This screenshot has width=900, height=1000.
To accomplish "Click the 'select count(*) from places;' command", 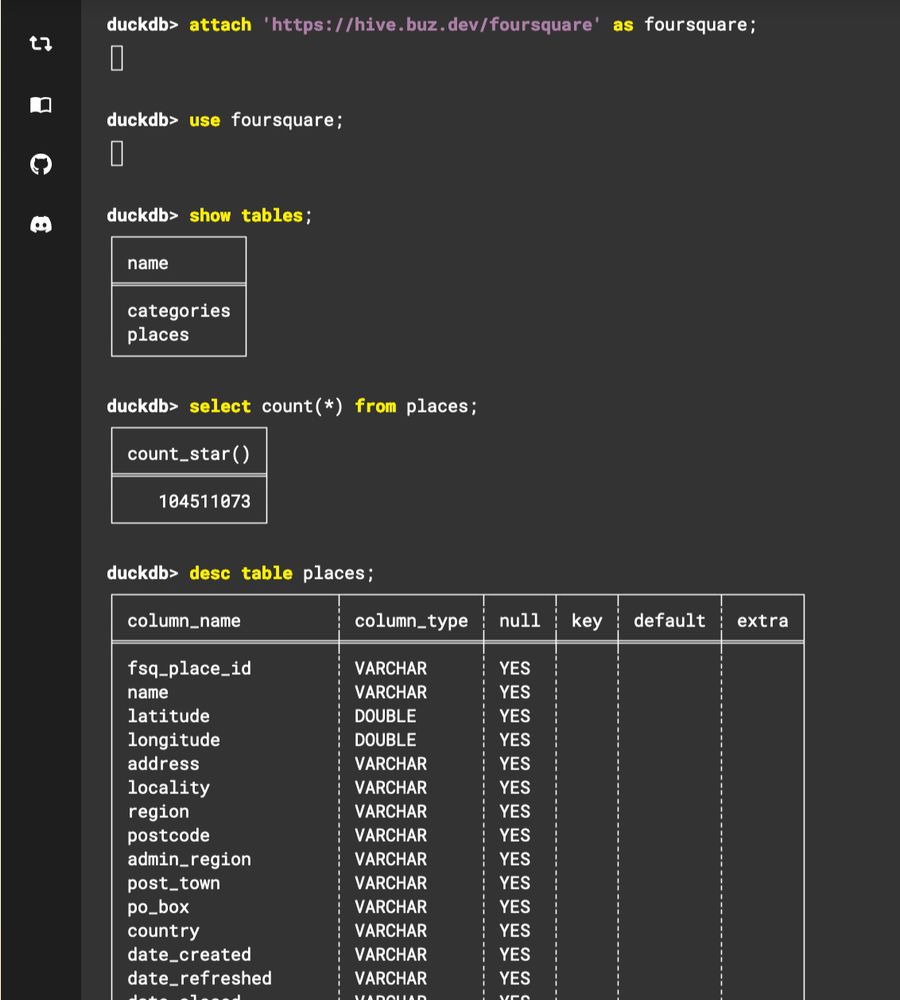I will (292, 406).
